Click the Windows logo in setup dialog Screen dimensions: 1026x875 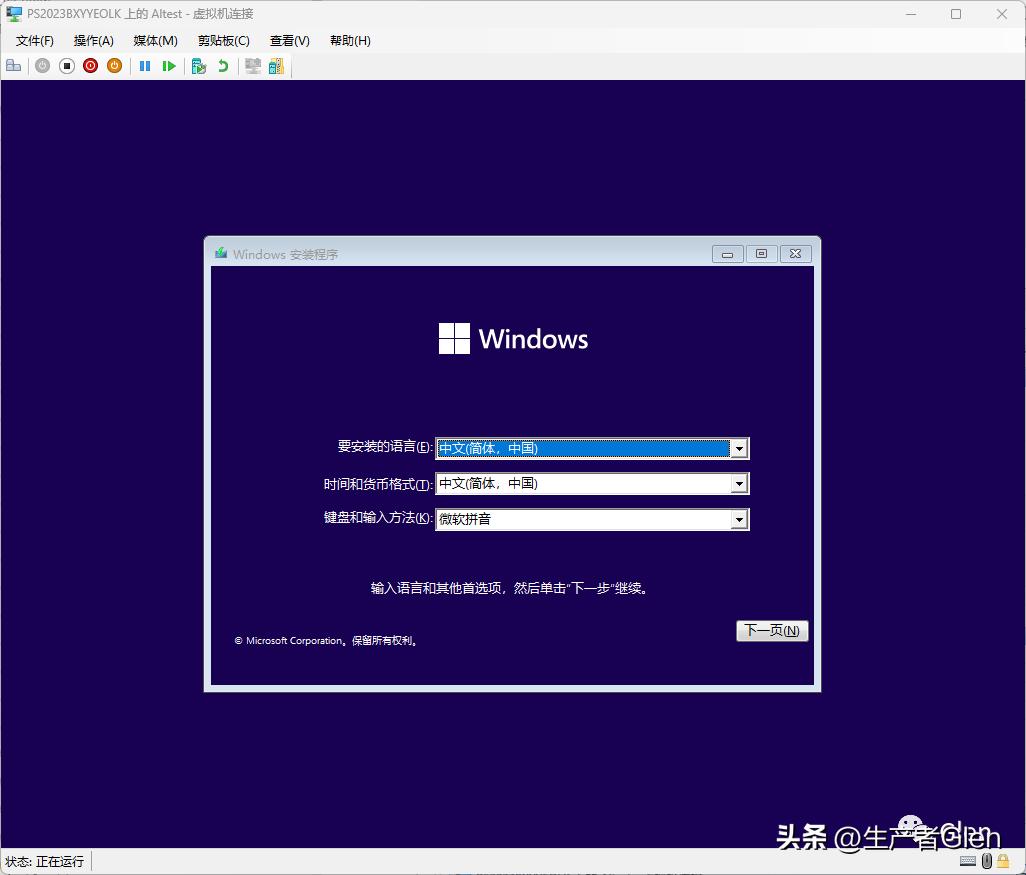click(x=513, y=338)
